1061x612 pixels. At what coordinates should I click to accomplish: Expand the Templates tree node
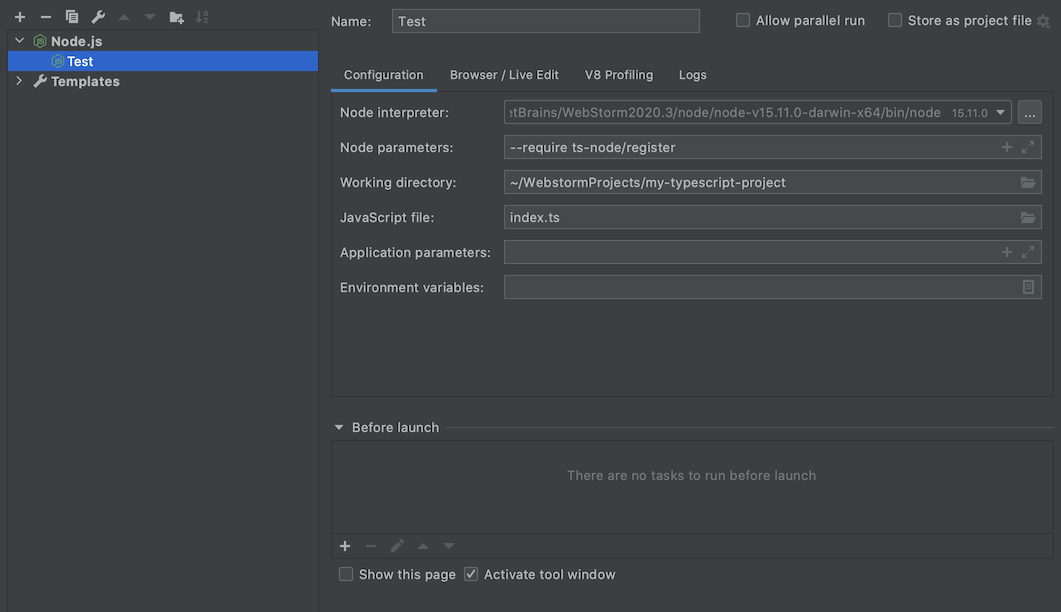tap(20, 81)
